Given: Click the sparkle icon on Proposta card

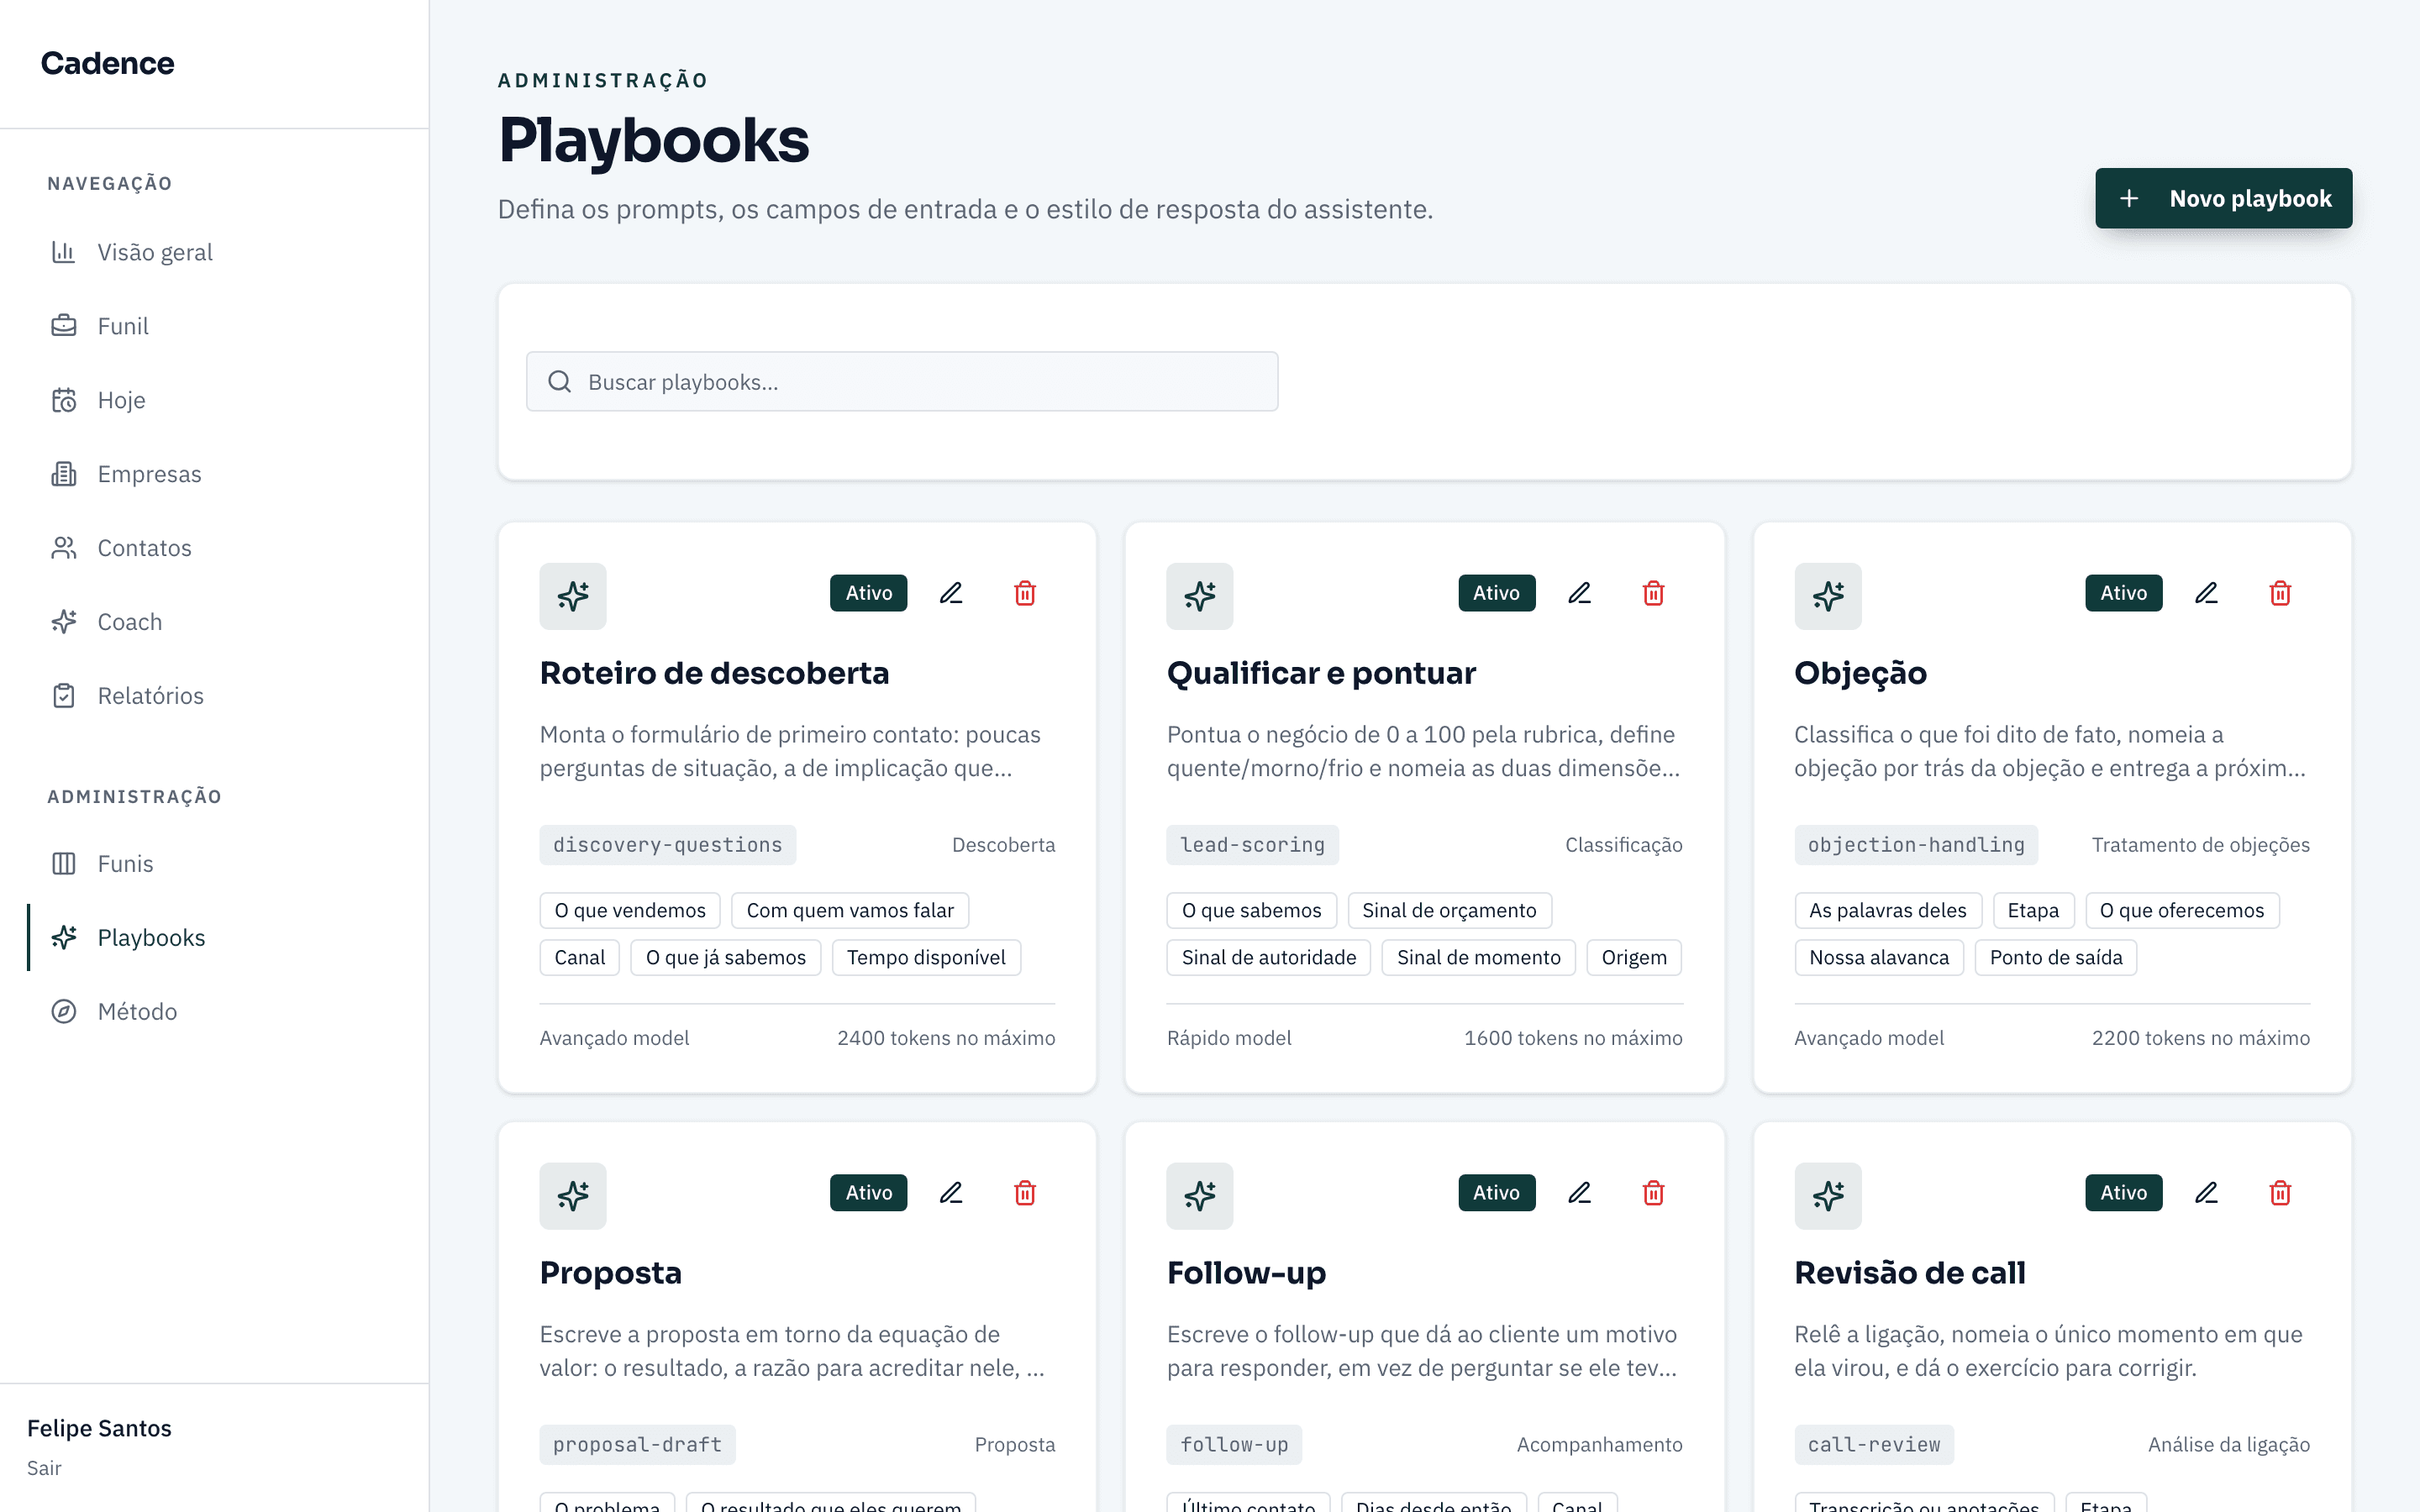Looking at the screenshot, I should click(x=573, y=1196).
